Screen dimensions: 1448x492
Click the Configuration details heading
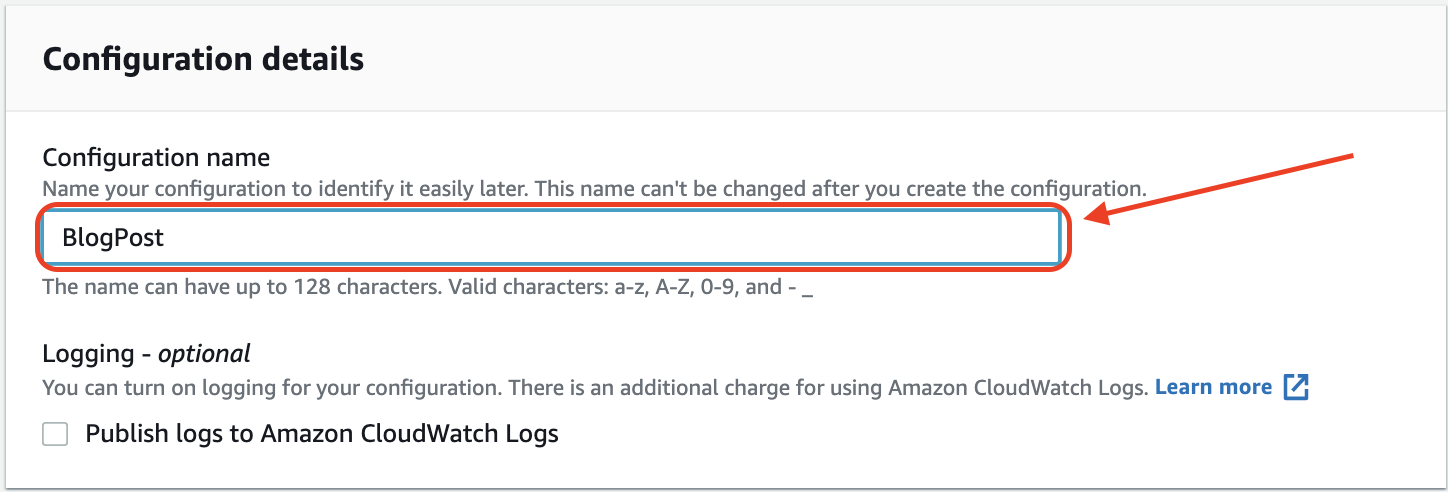tap(203, 59)
